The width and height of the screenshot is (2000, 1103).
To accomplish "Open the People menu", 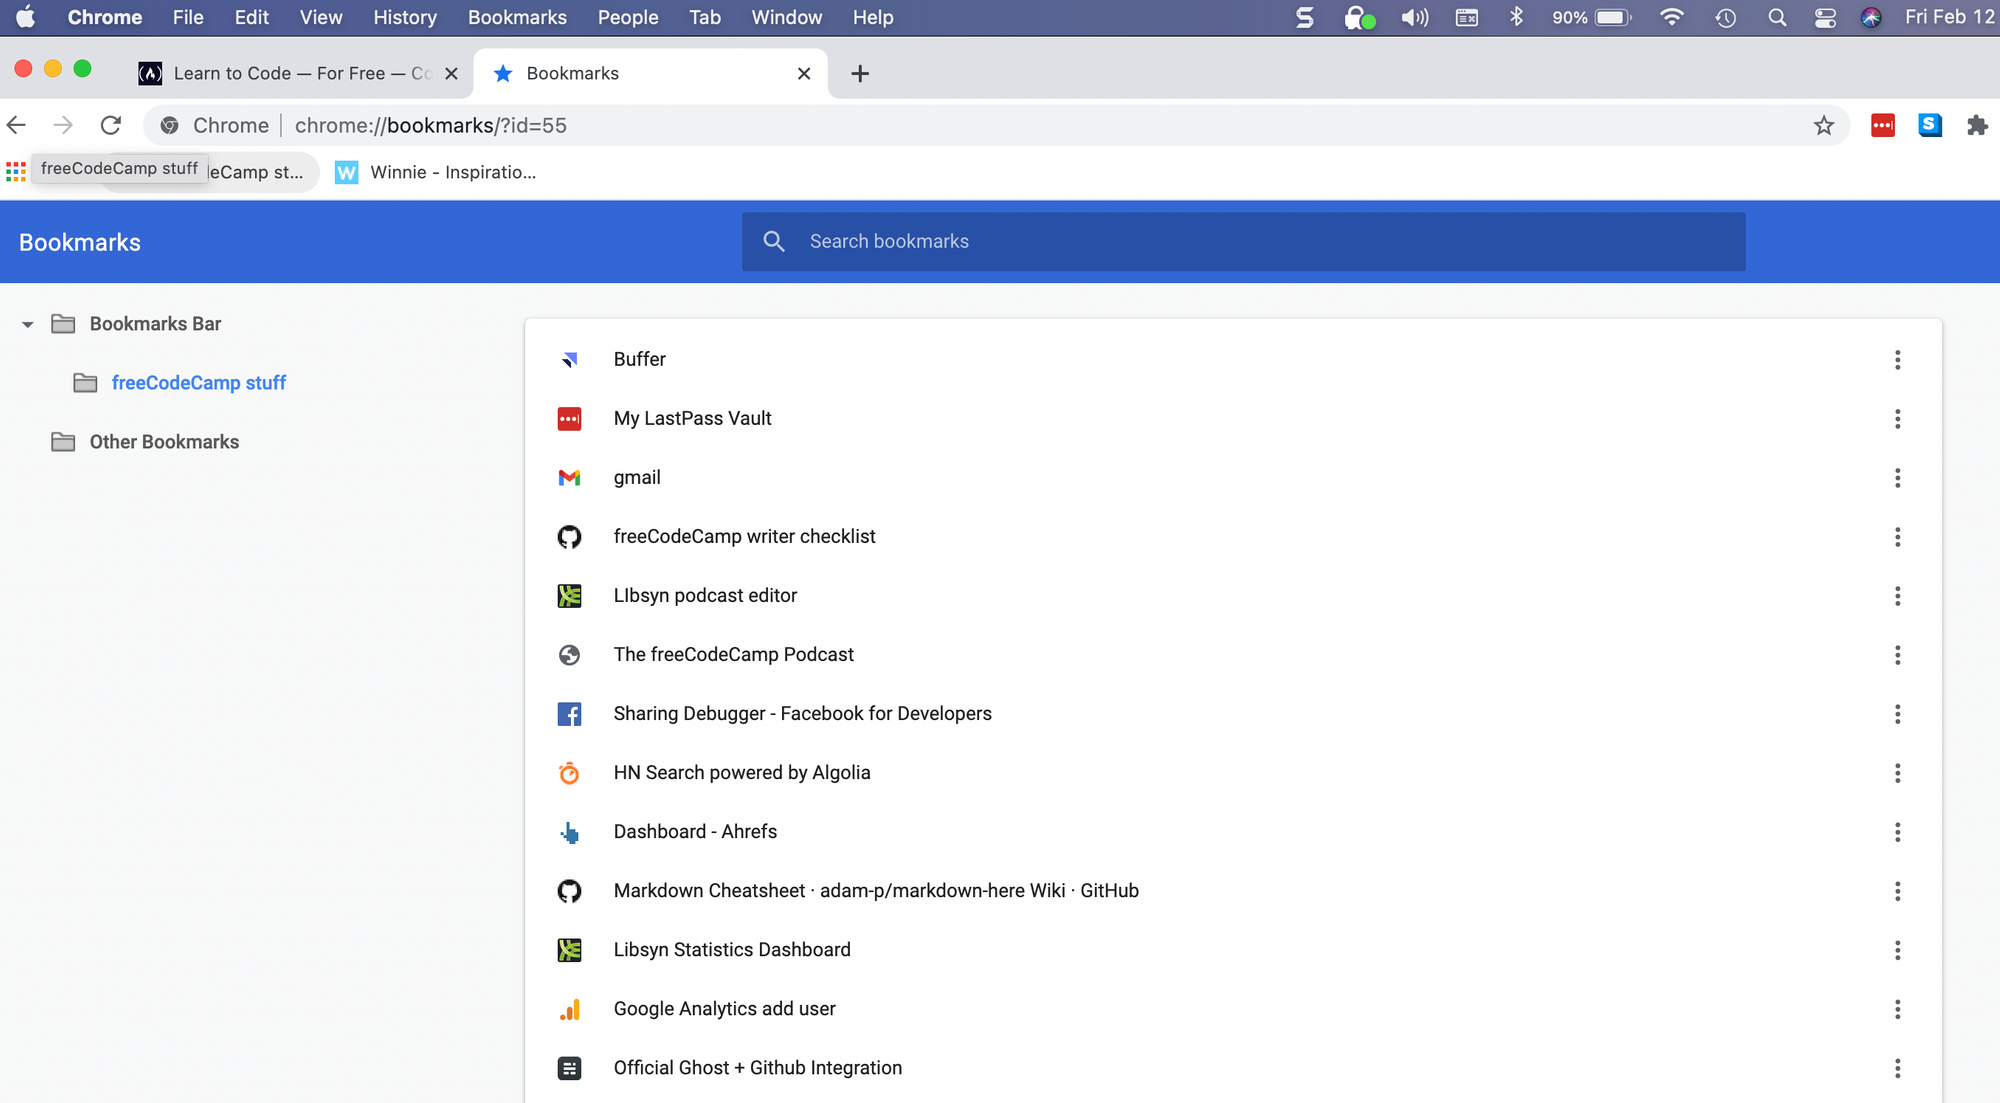I will (x=628, y=17).
